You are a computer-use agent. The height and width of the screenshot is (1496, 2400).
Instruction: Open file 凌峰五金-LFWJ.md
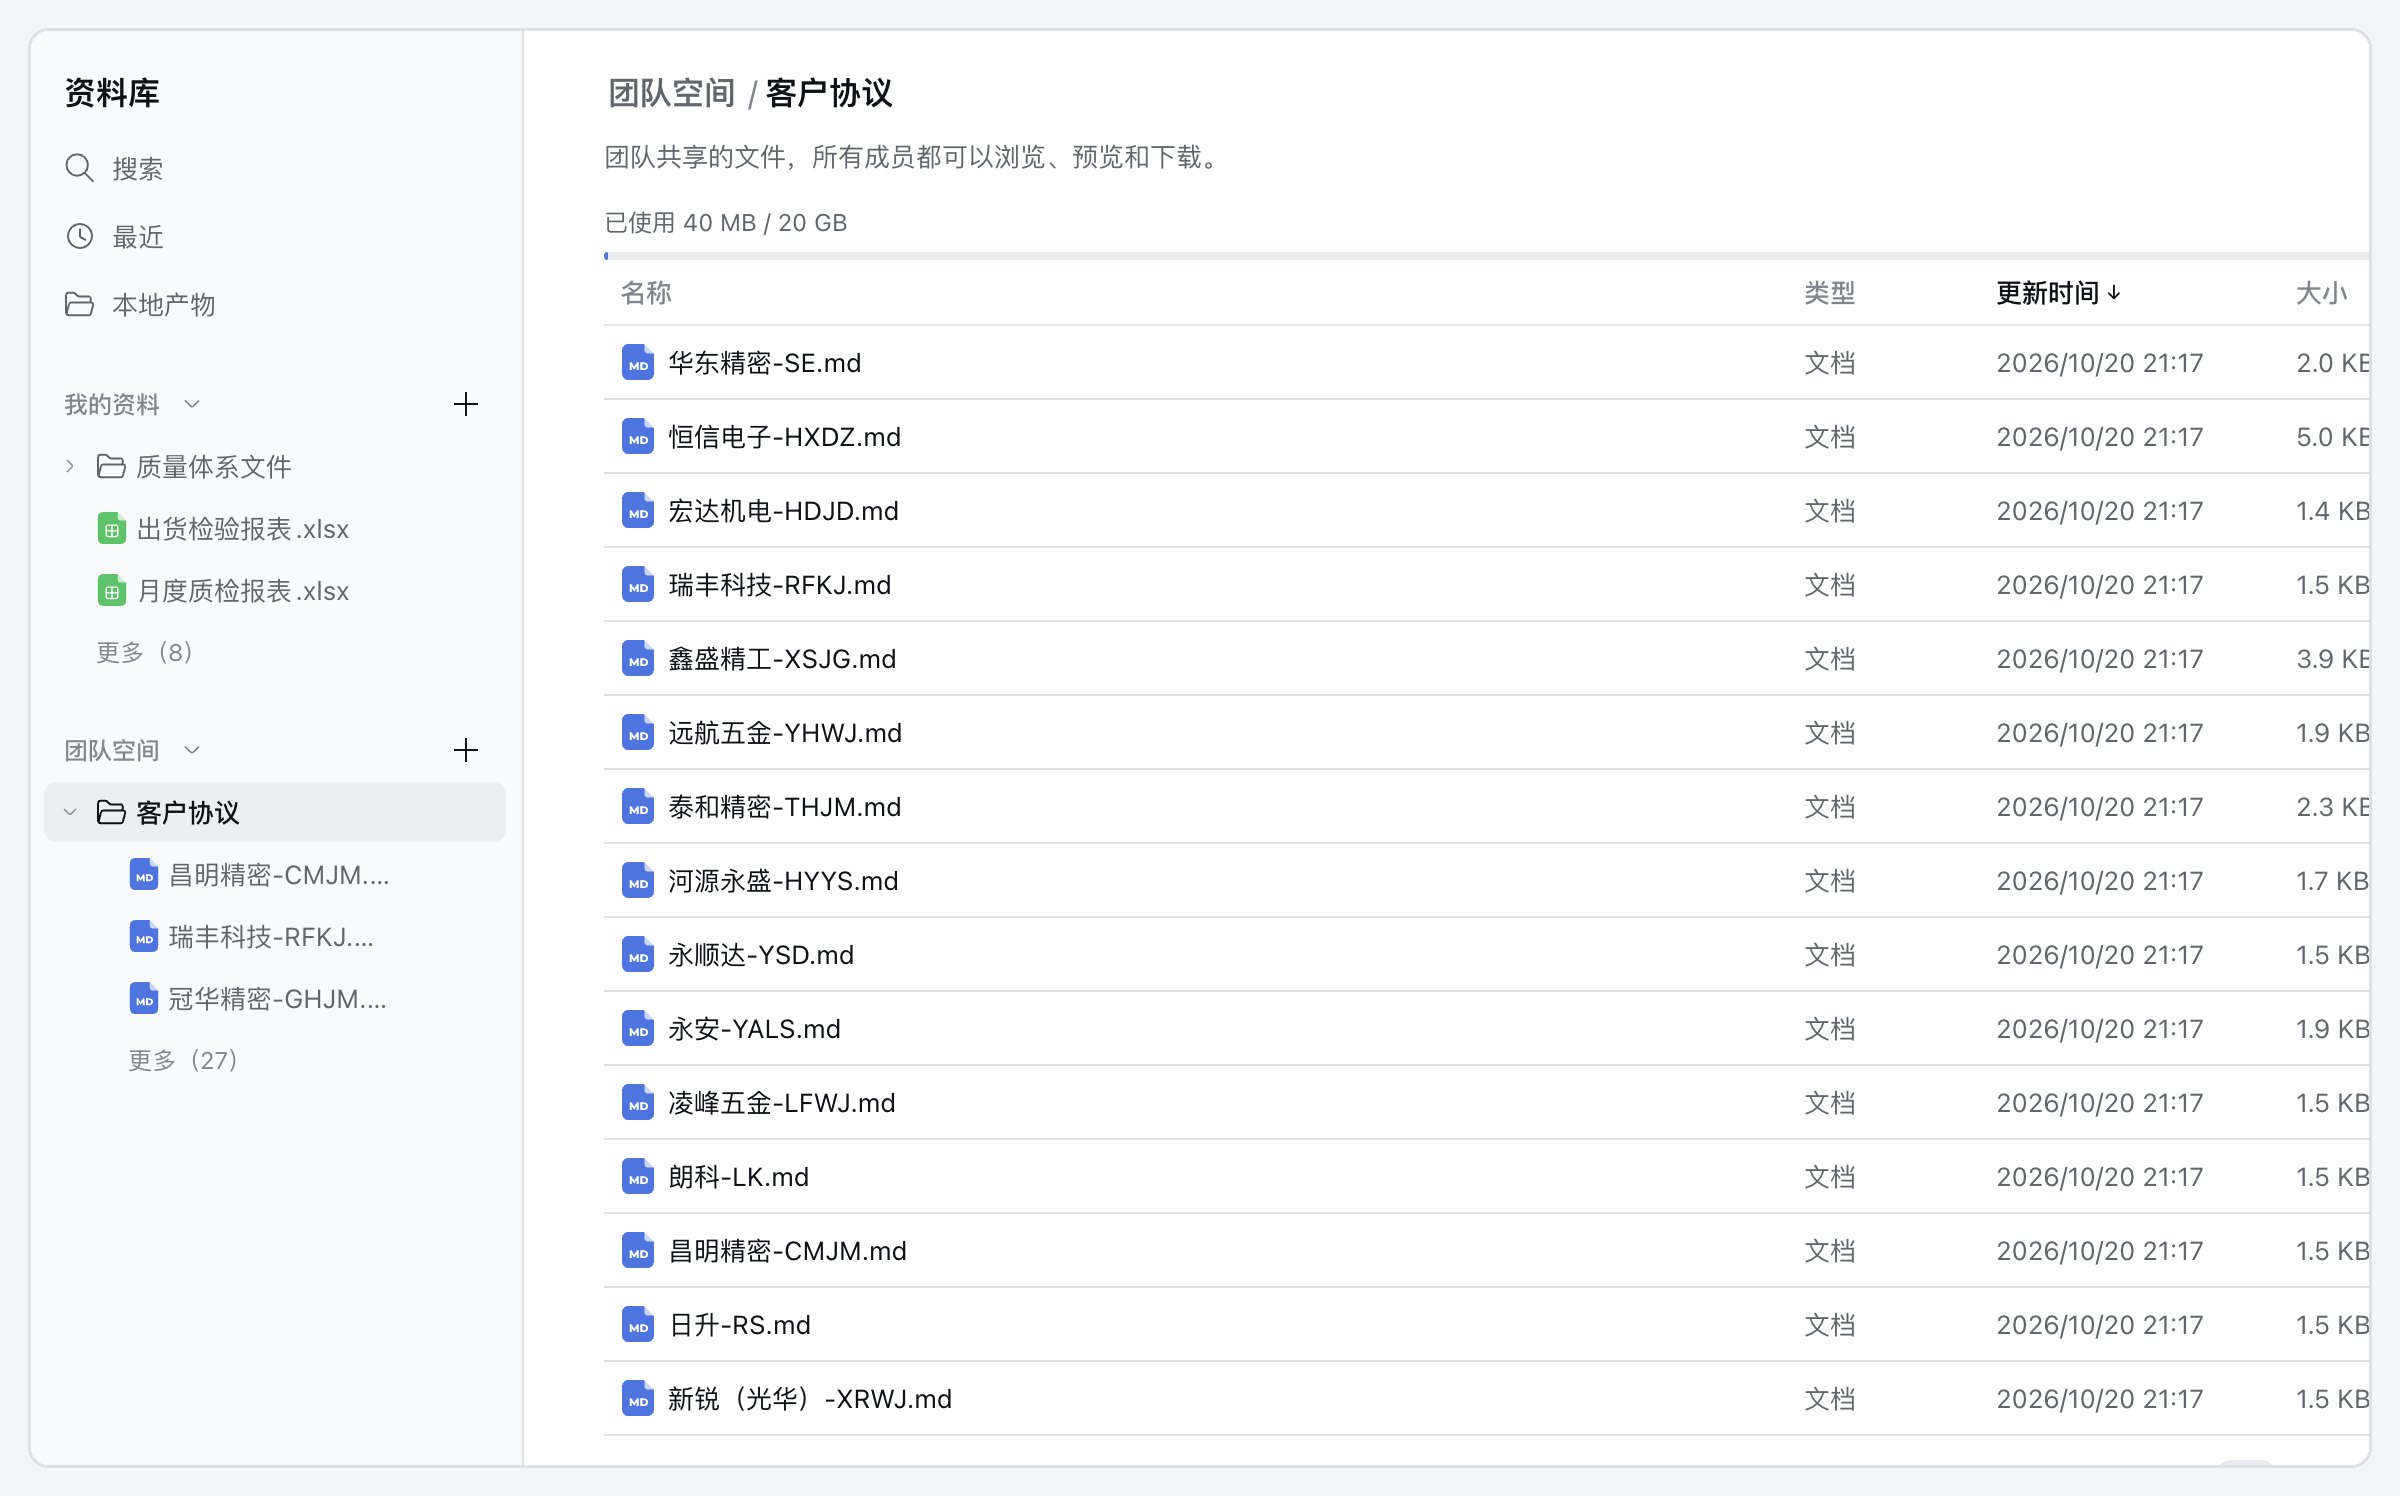(x=1486, y=1102)
